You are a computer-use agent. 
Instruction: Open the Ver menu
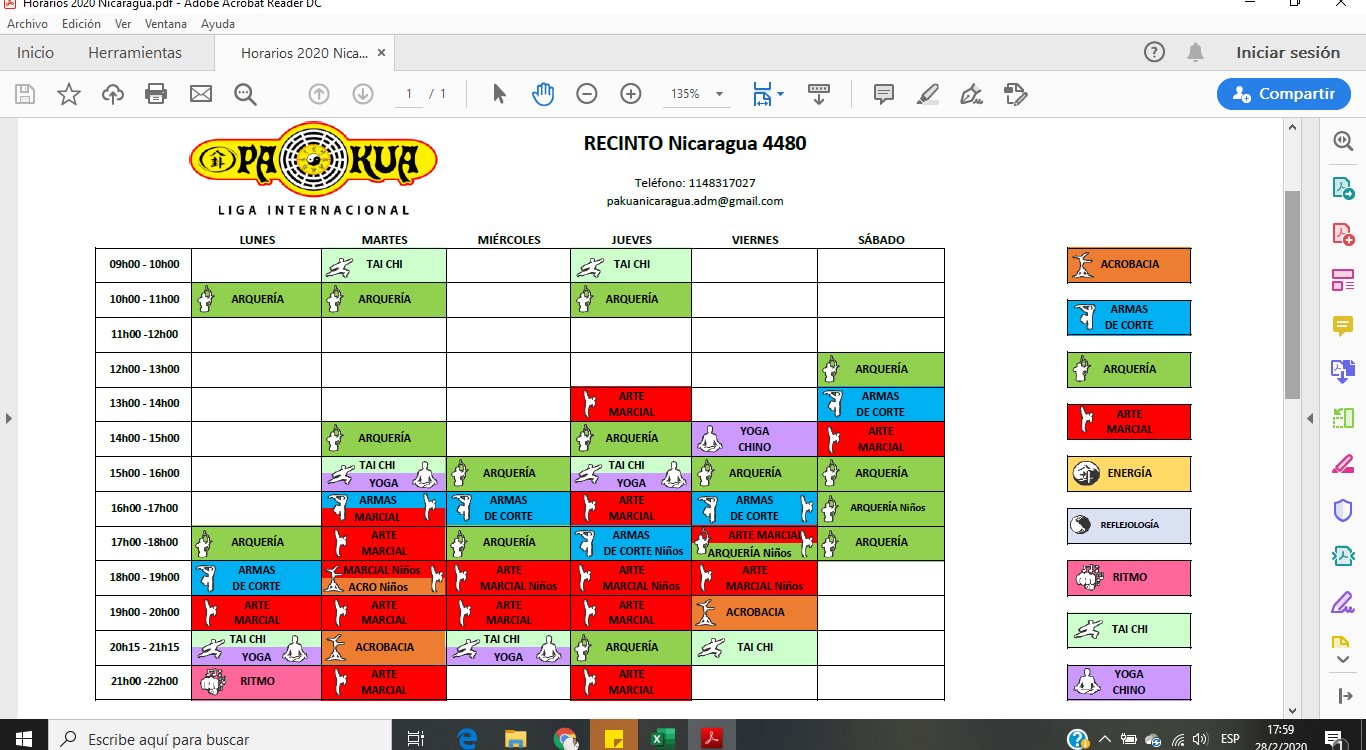point(123,24)
